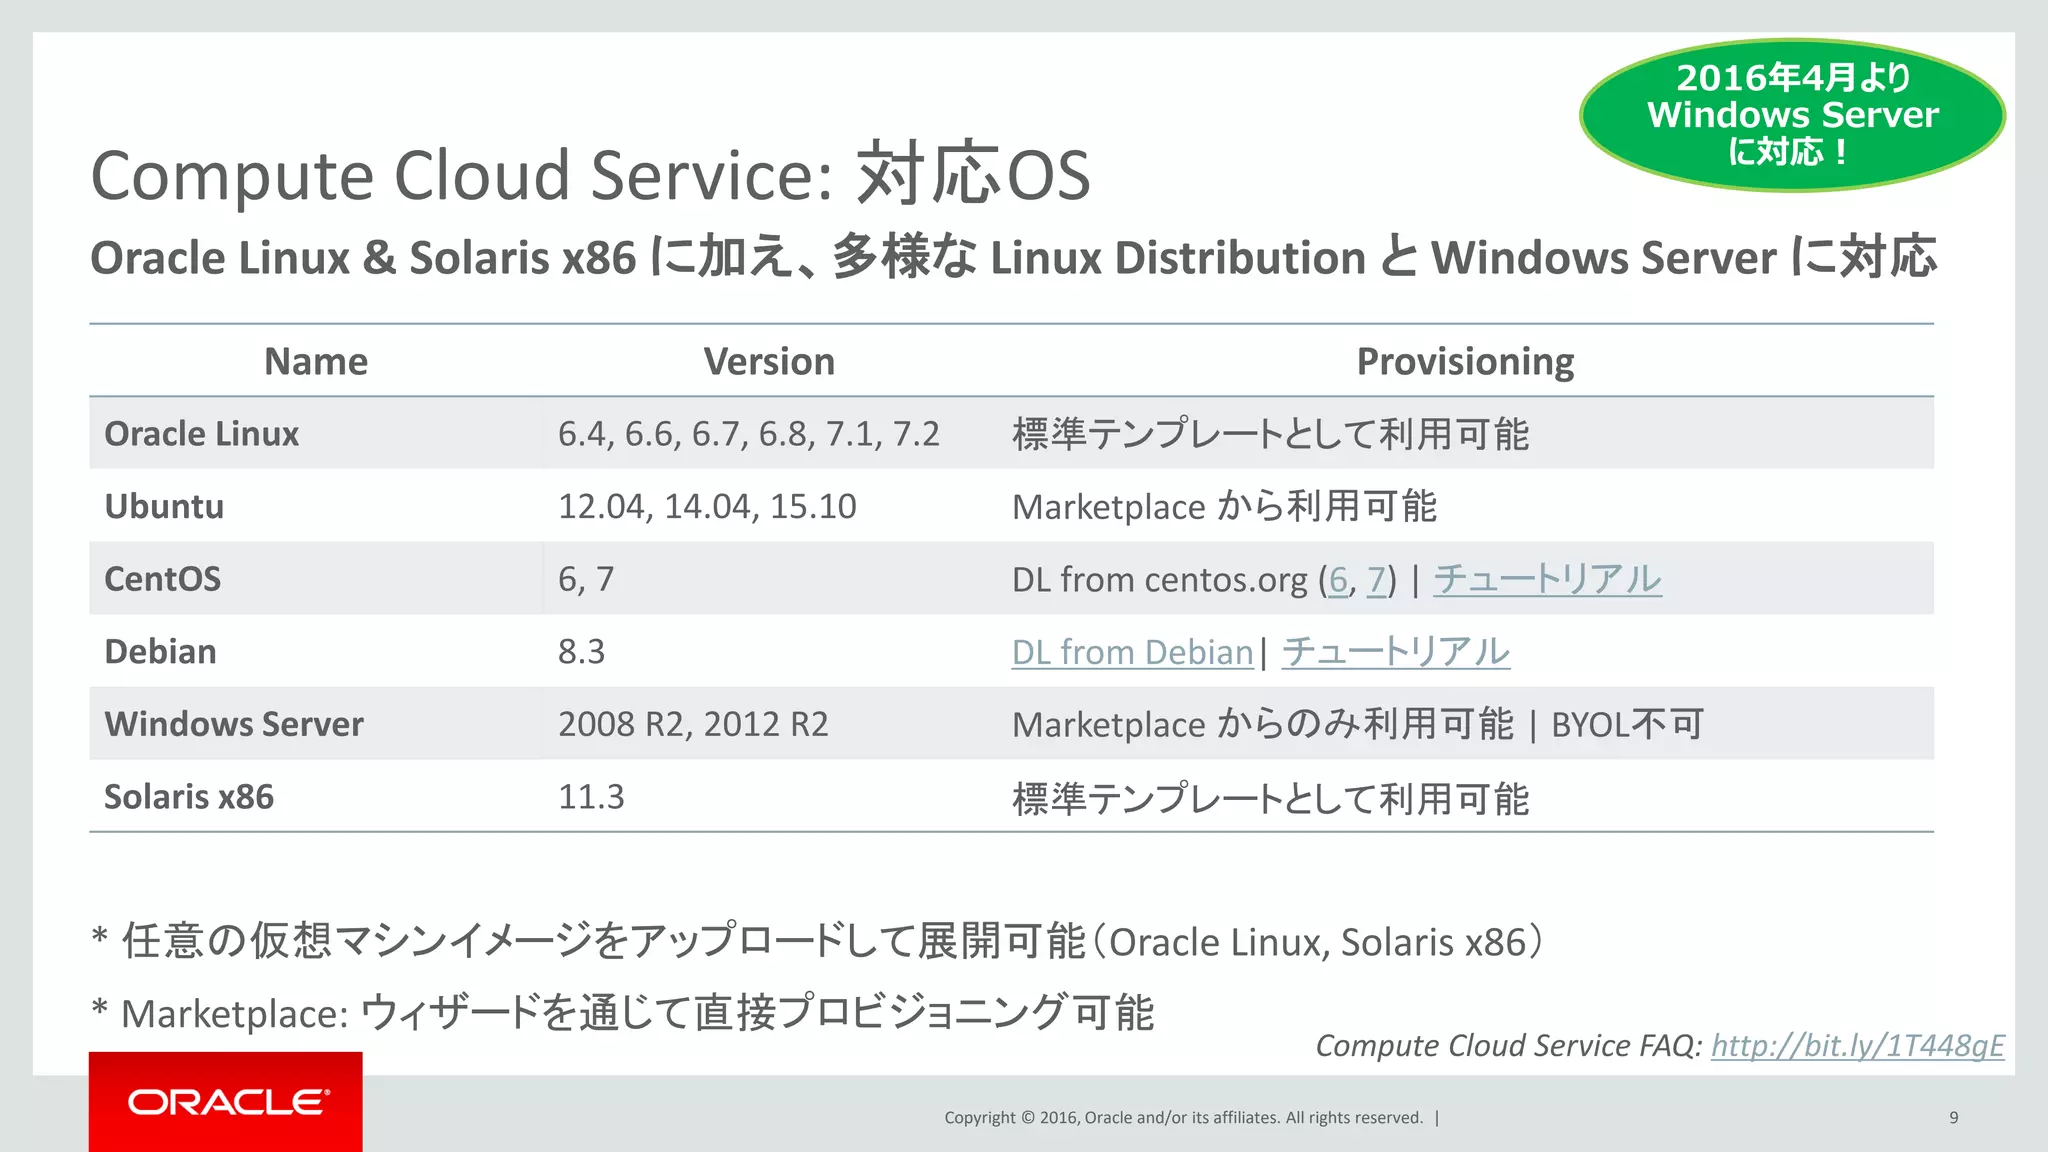Screen dimensions: 2048x1152
Task: Click the BYOL不可 text
Action: 1627,724
